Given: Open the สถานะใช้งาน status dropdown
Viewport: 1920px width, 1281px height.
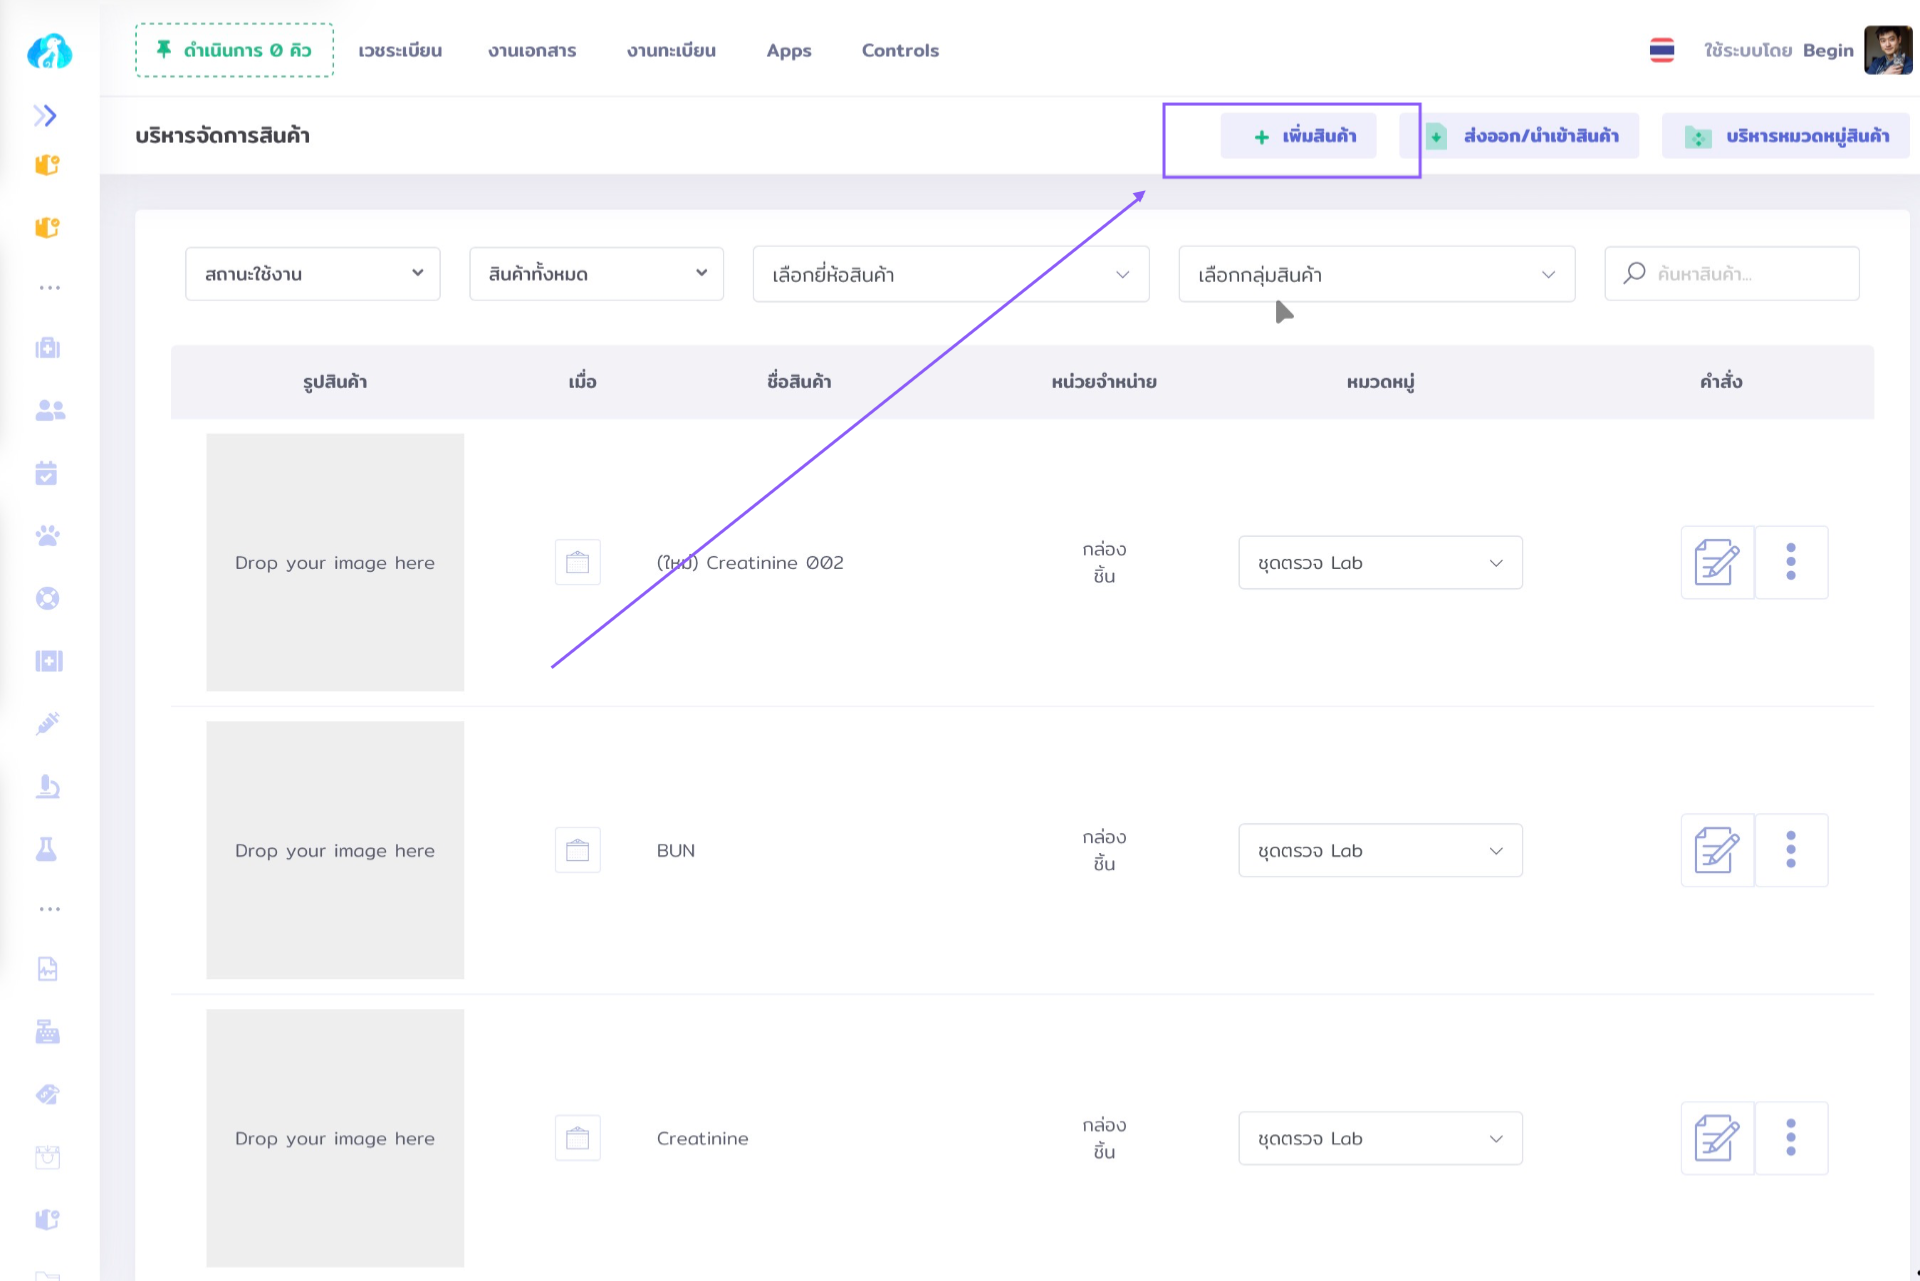Looking at the screenshot, I should pos(313,274).
